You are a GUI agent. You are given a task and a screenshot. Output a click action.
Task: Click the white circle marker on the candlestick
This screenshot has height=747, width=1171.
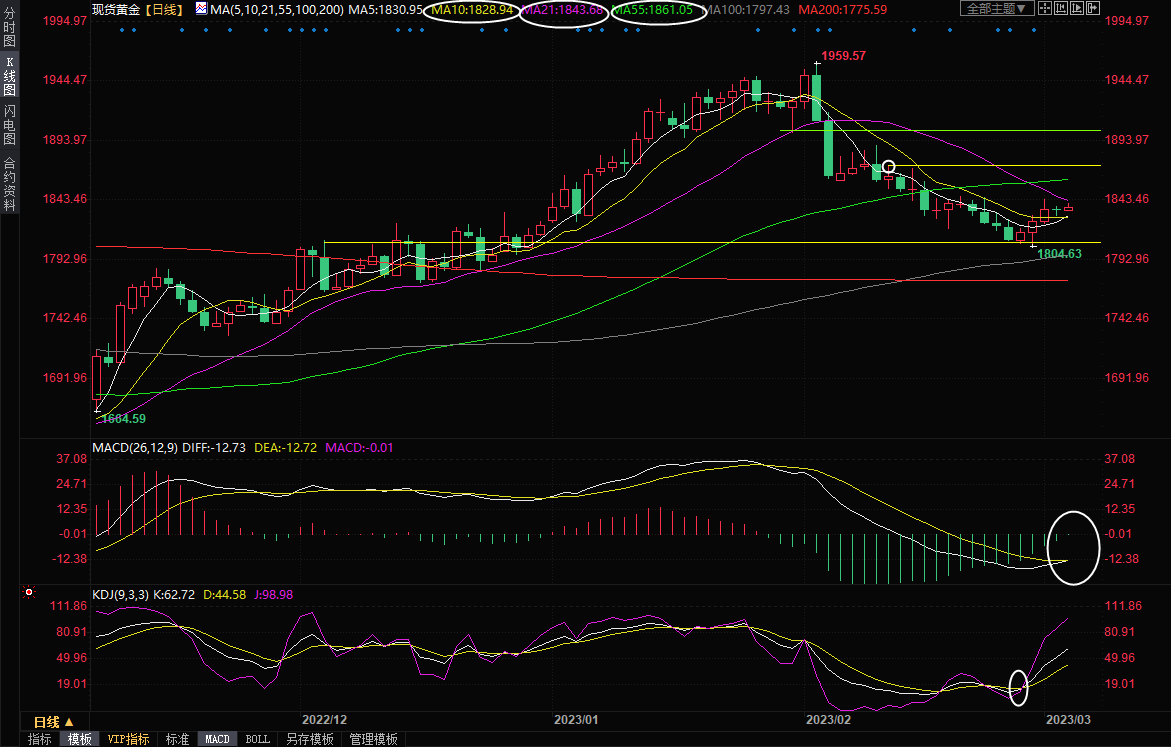(x=888, y=167)
